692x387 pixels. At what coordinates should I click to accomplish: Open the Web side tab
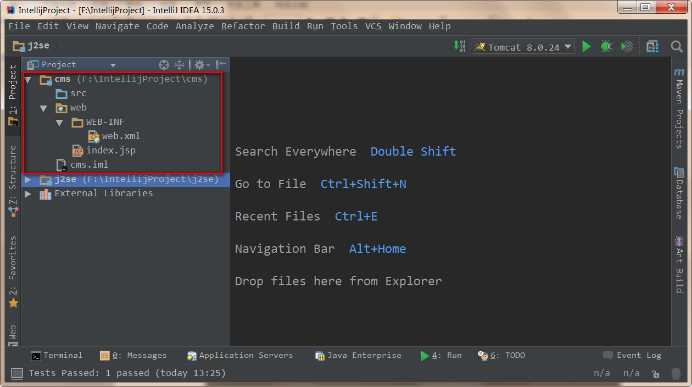click(13, 335)
